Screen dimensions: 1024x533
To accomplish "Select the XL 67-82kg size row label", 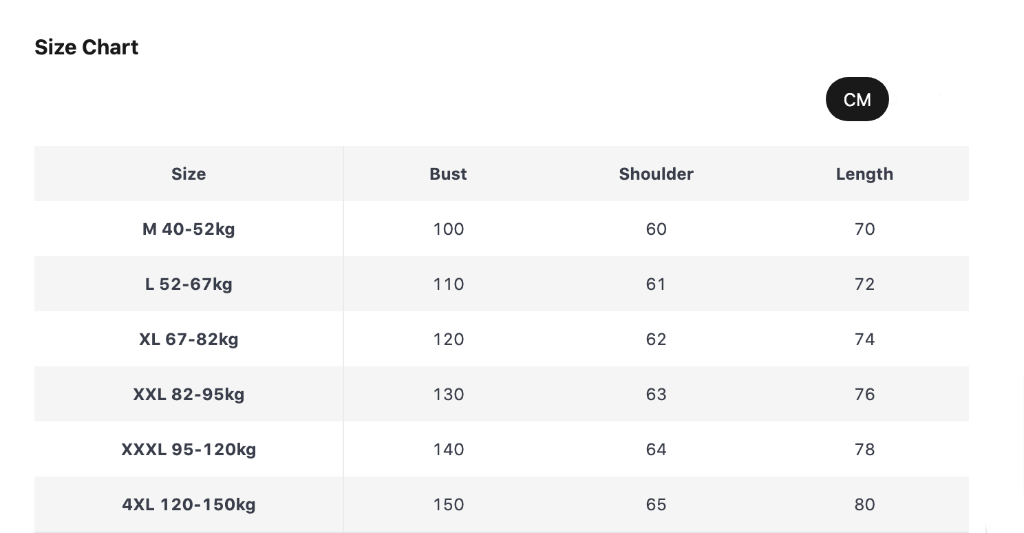I will [188, 339].
